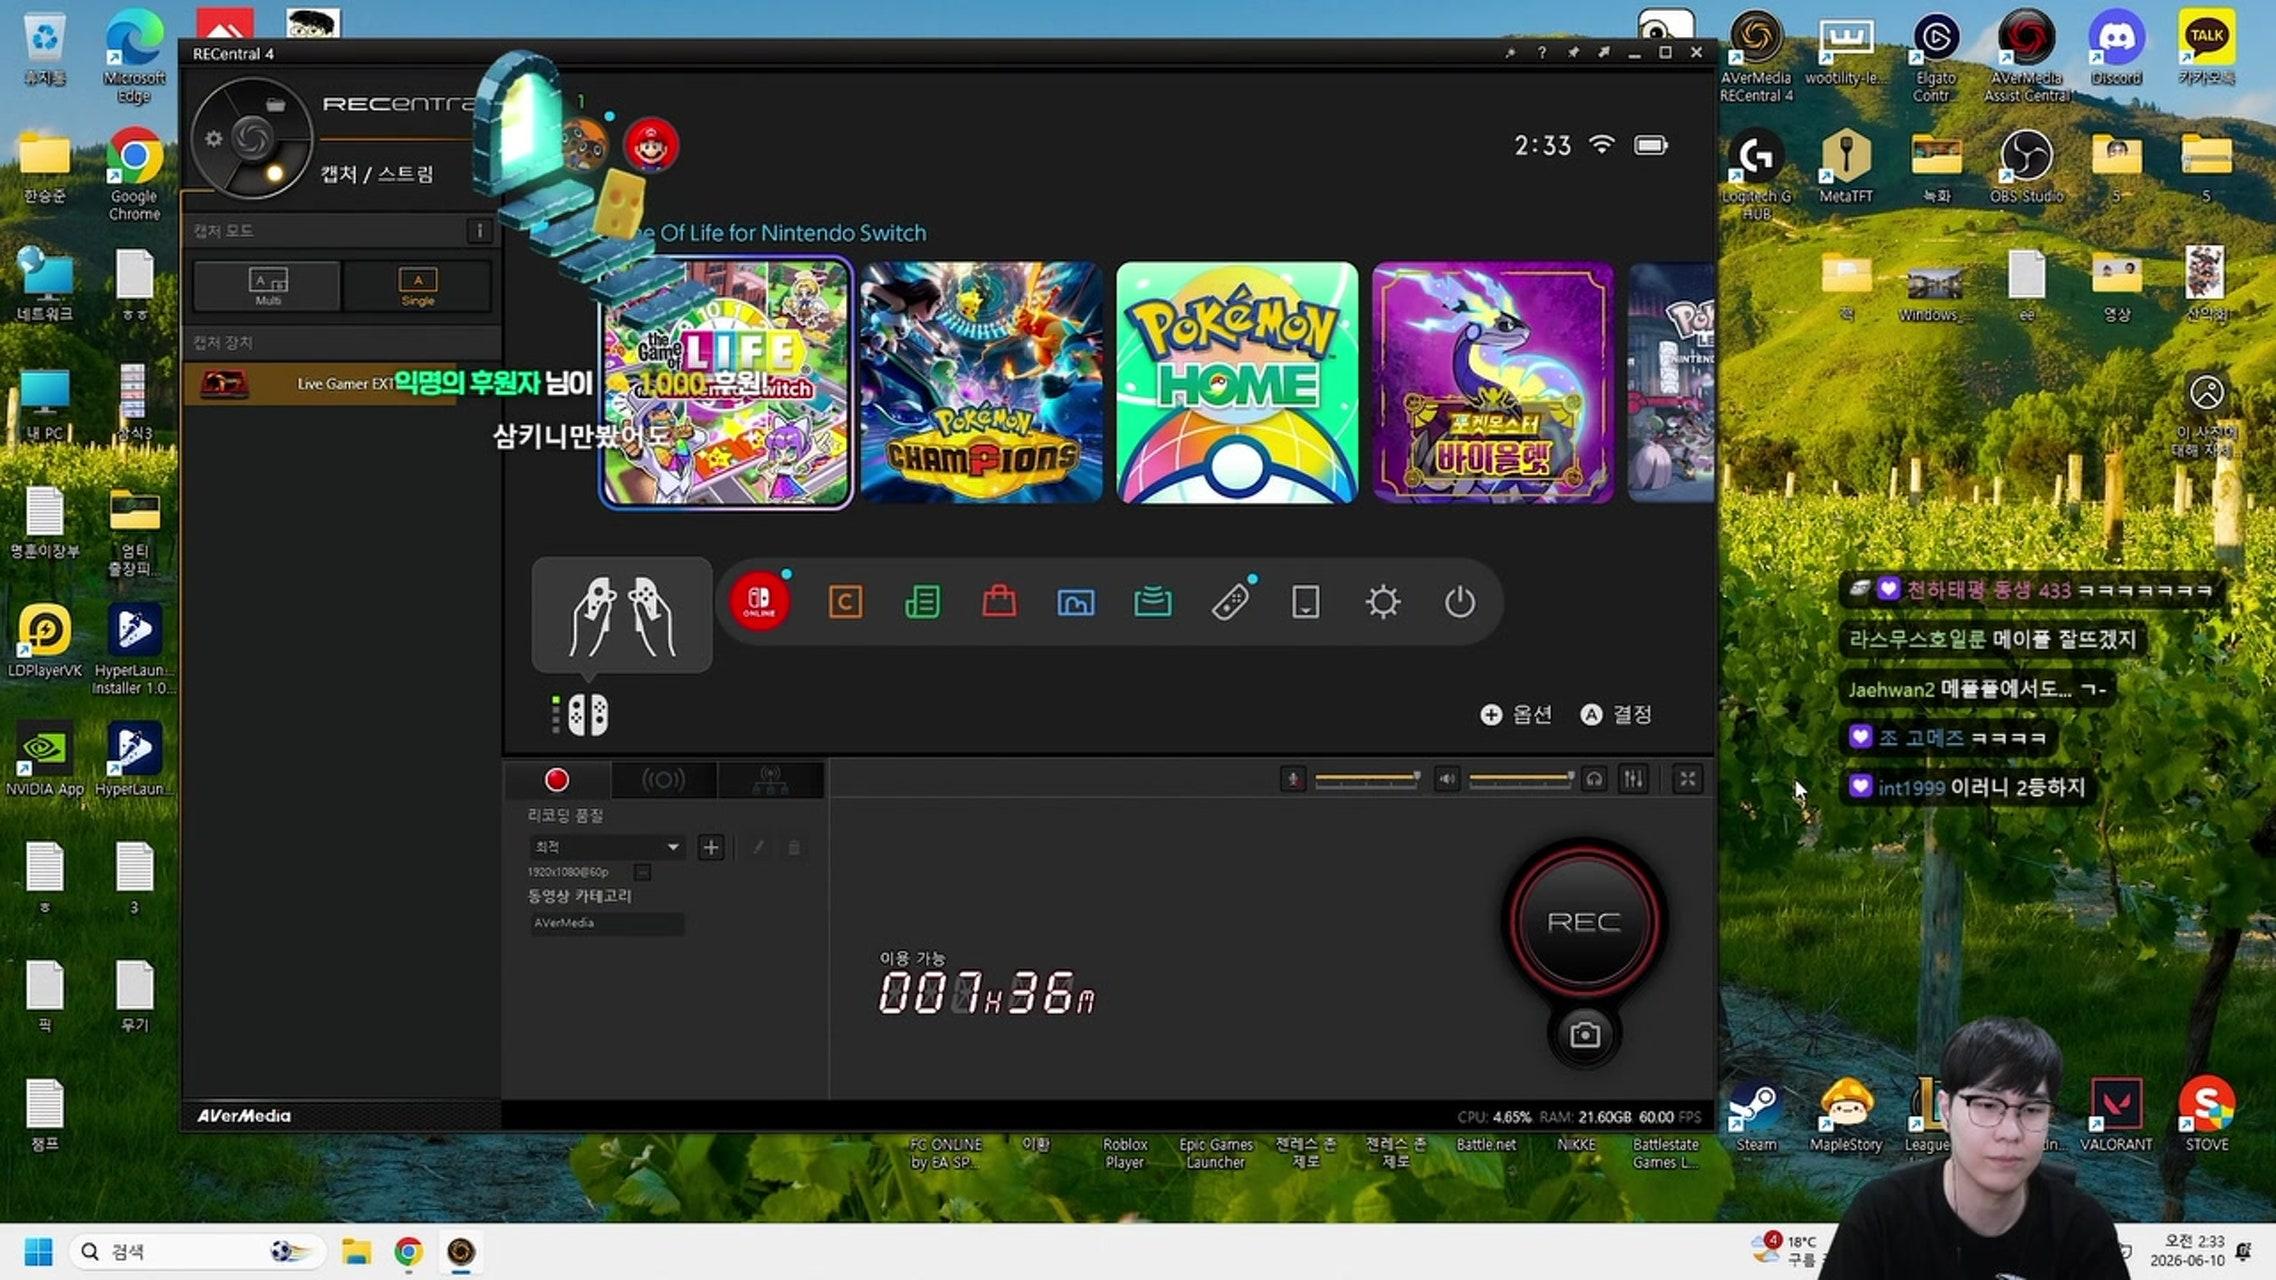Click the AVerMedia video category field
This screenshot has width=2276, height=1280.
(606, 923)
